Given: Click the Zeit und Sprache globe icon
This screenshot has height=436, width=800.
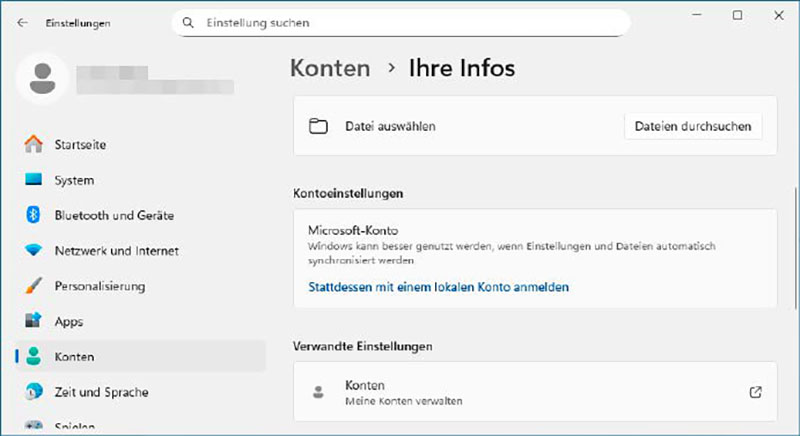Looking at the screenshot, I should [x=34, y=392].
